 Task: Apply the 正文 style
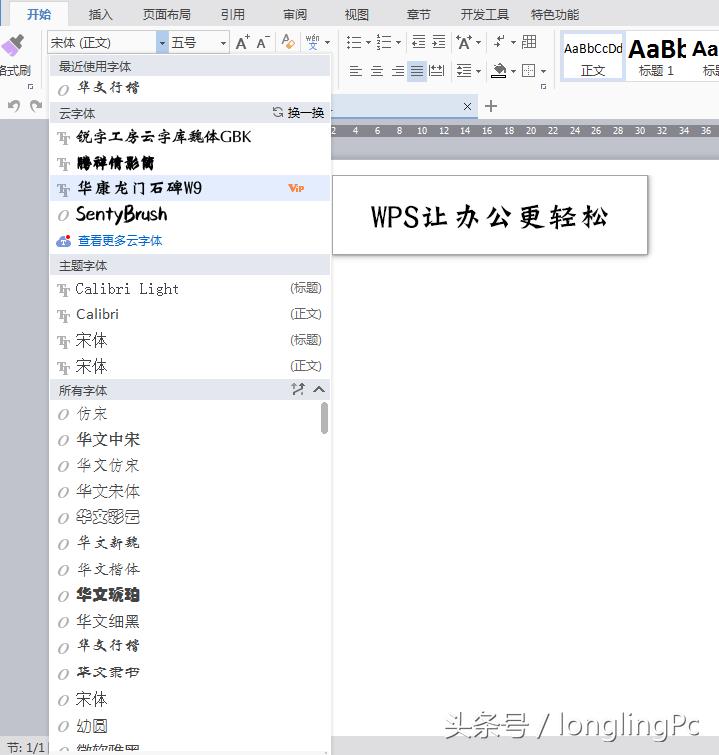(593, 57)
